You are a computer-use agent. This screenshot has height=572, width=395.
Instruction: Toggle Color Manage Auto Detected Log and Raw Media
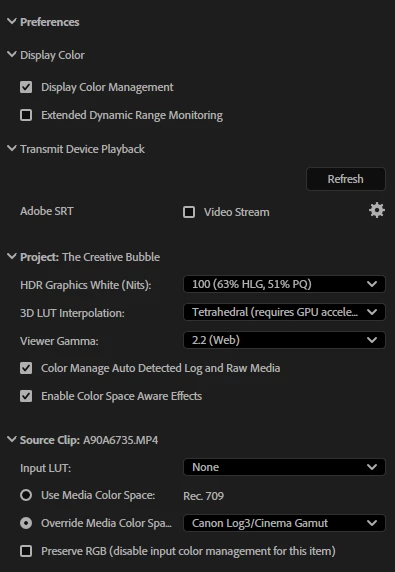point(26,368)
